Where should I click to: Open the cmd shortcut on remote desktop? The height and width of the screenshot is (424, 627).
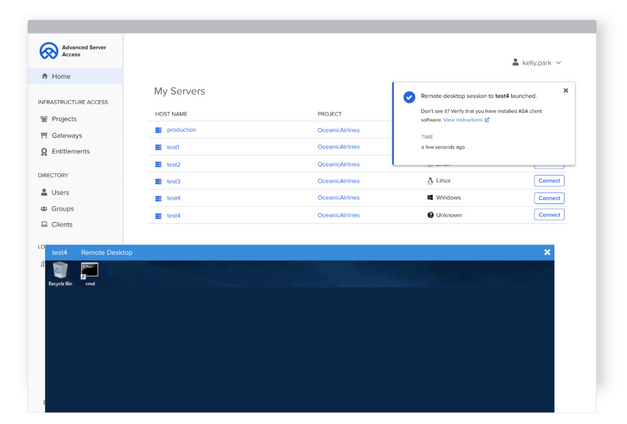tap(90, 271)
